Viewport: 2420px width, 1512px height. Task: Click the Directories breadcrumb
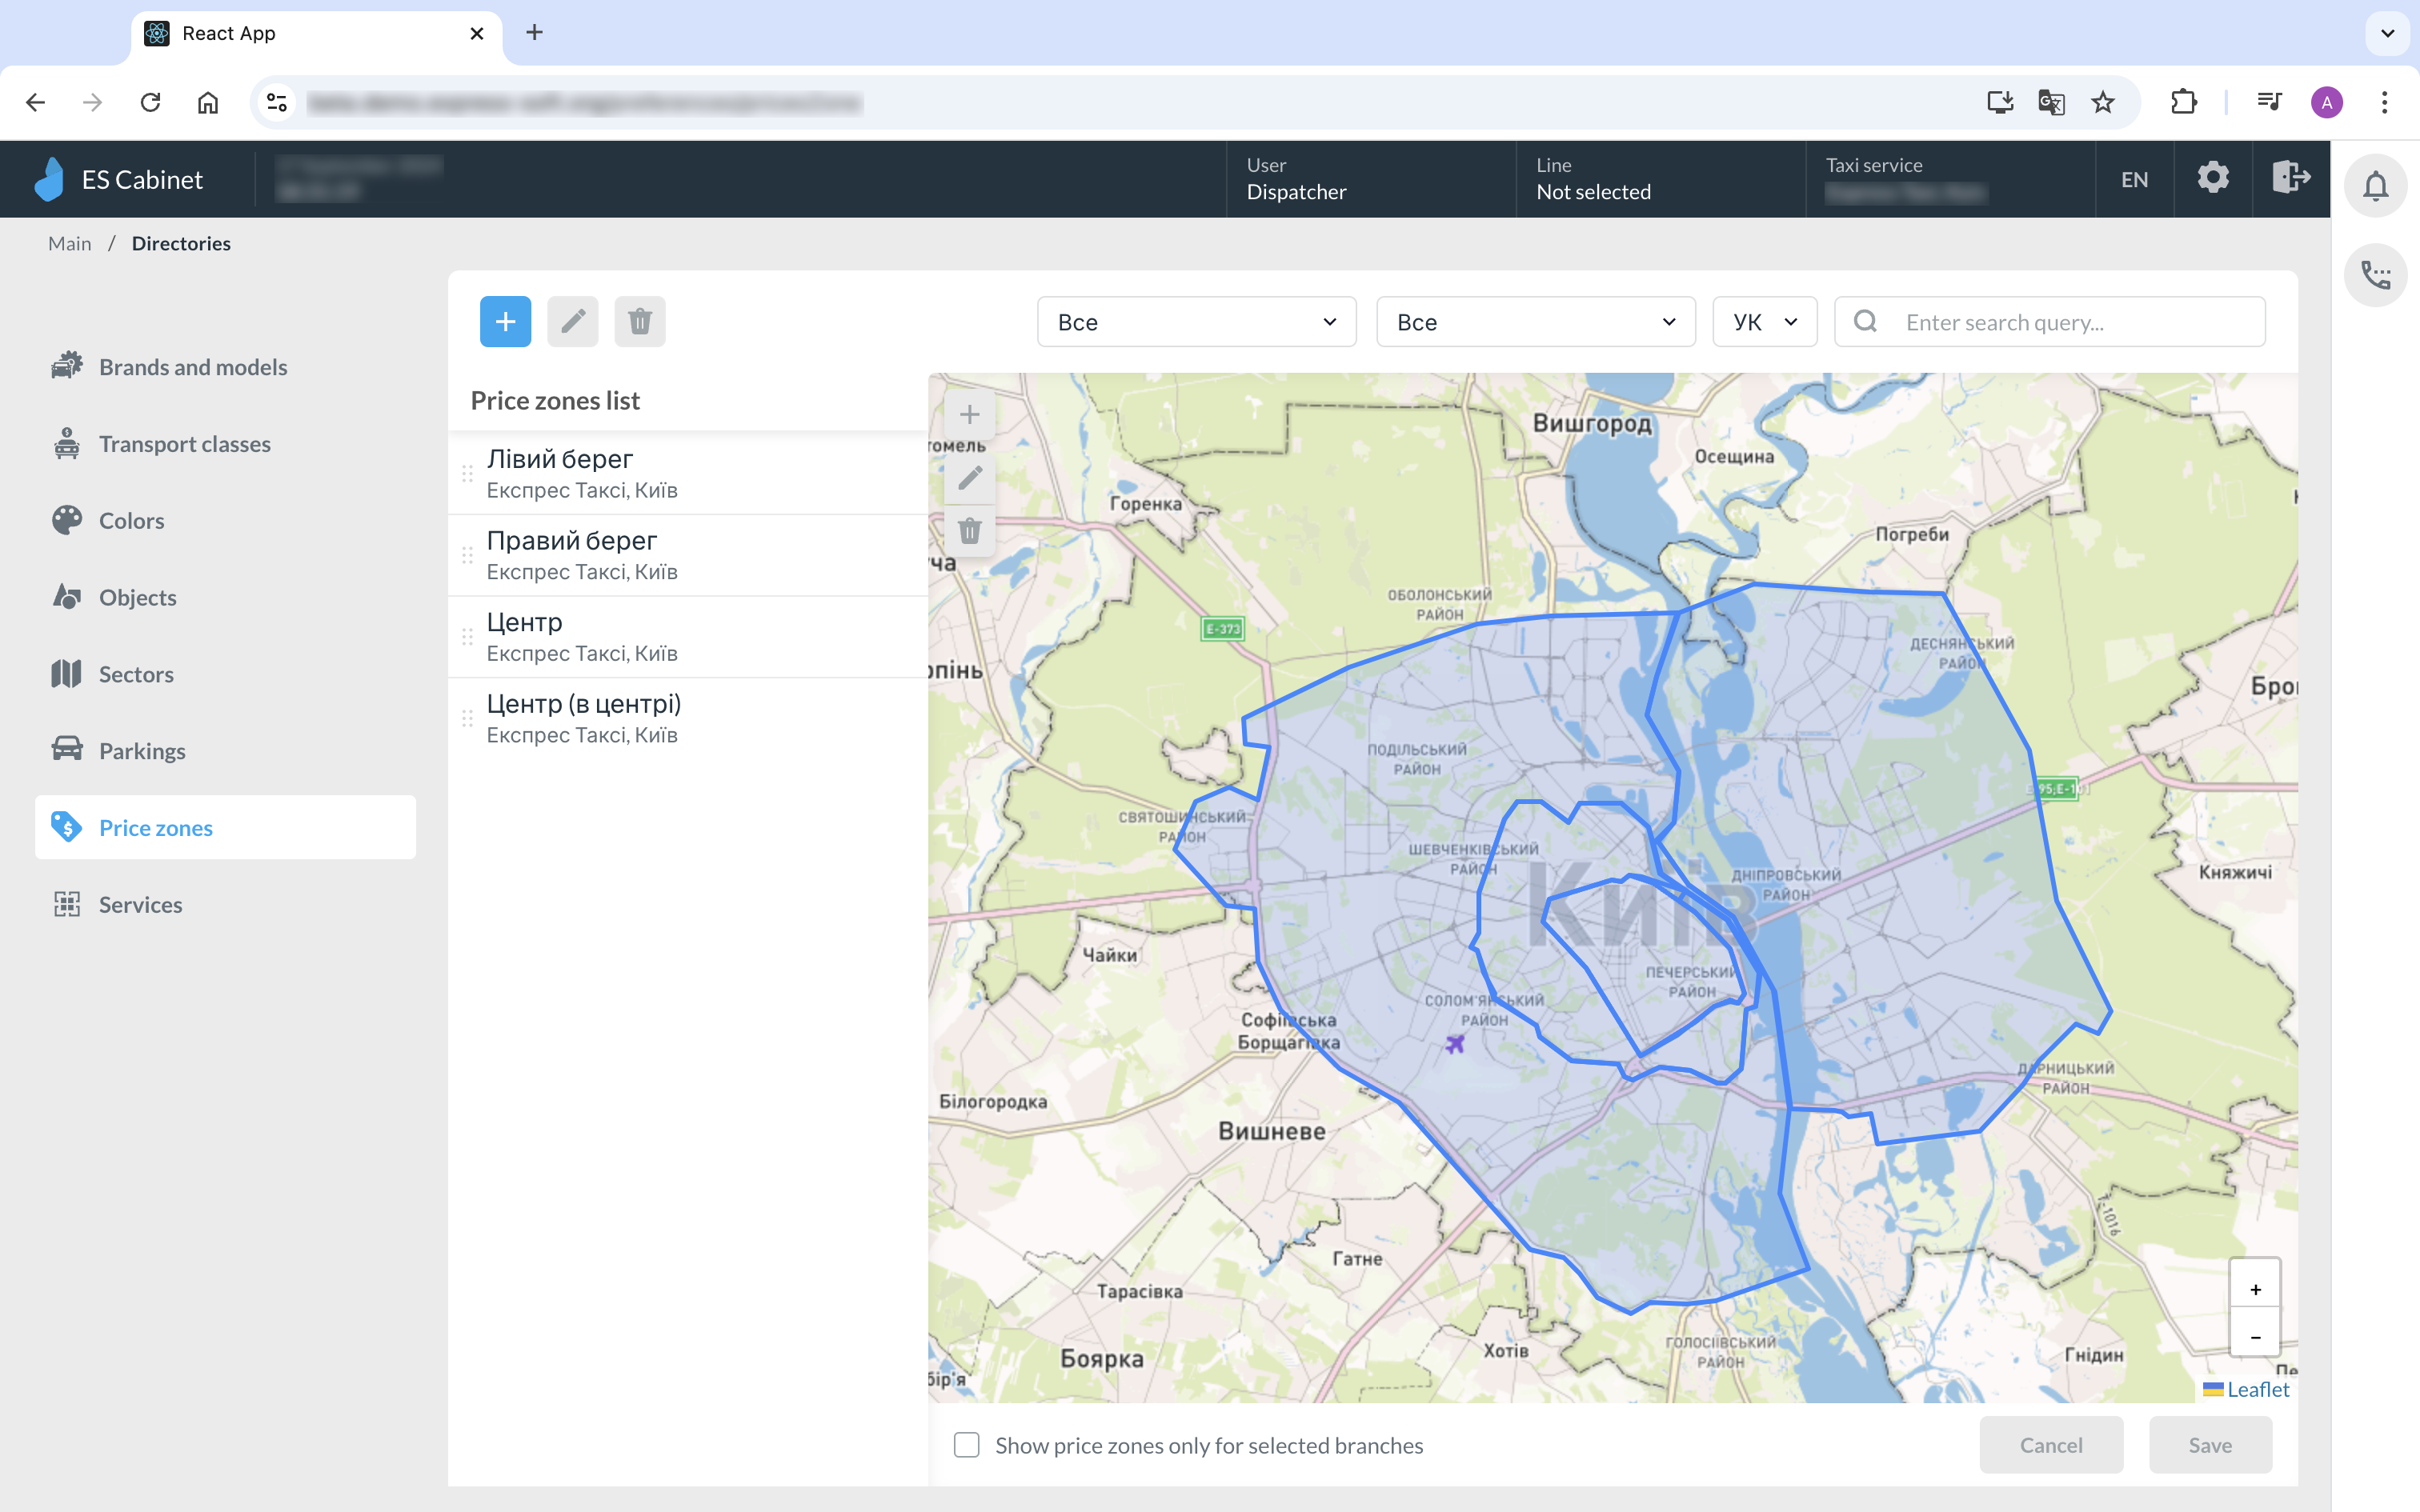click(181, 243)
